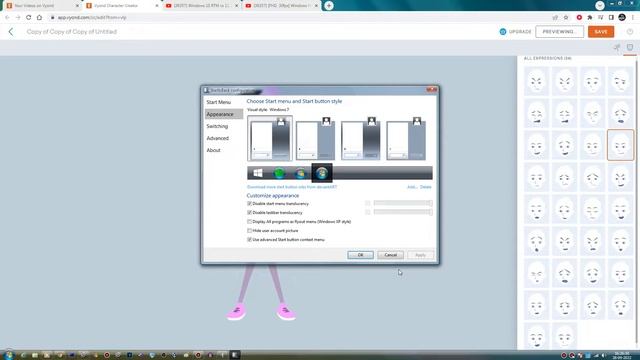640x360 pixels.
Task: Select the white Windows 8 logo start button
Action: 258,173
